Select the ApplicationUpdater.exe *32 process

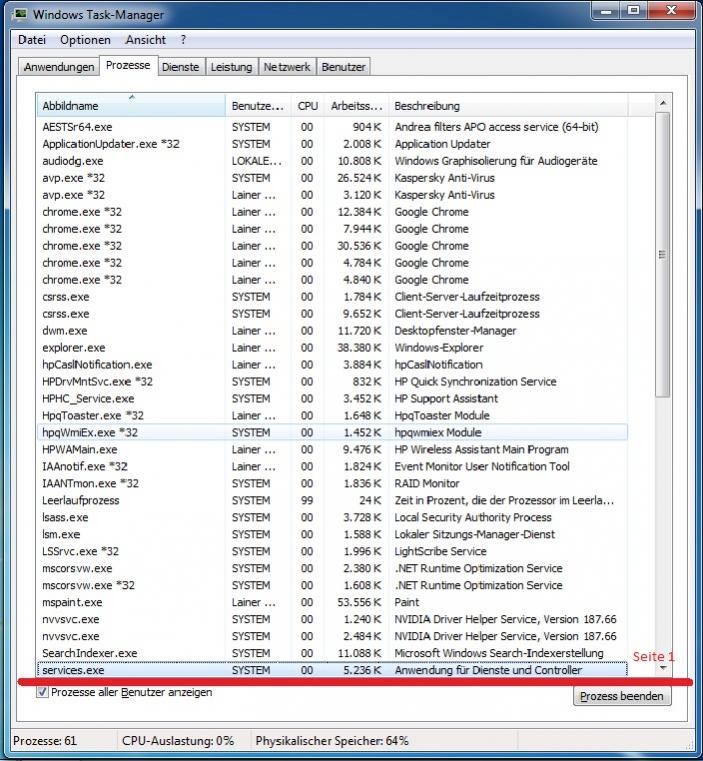[x=332, y=144]
